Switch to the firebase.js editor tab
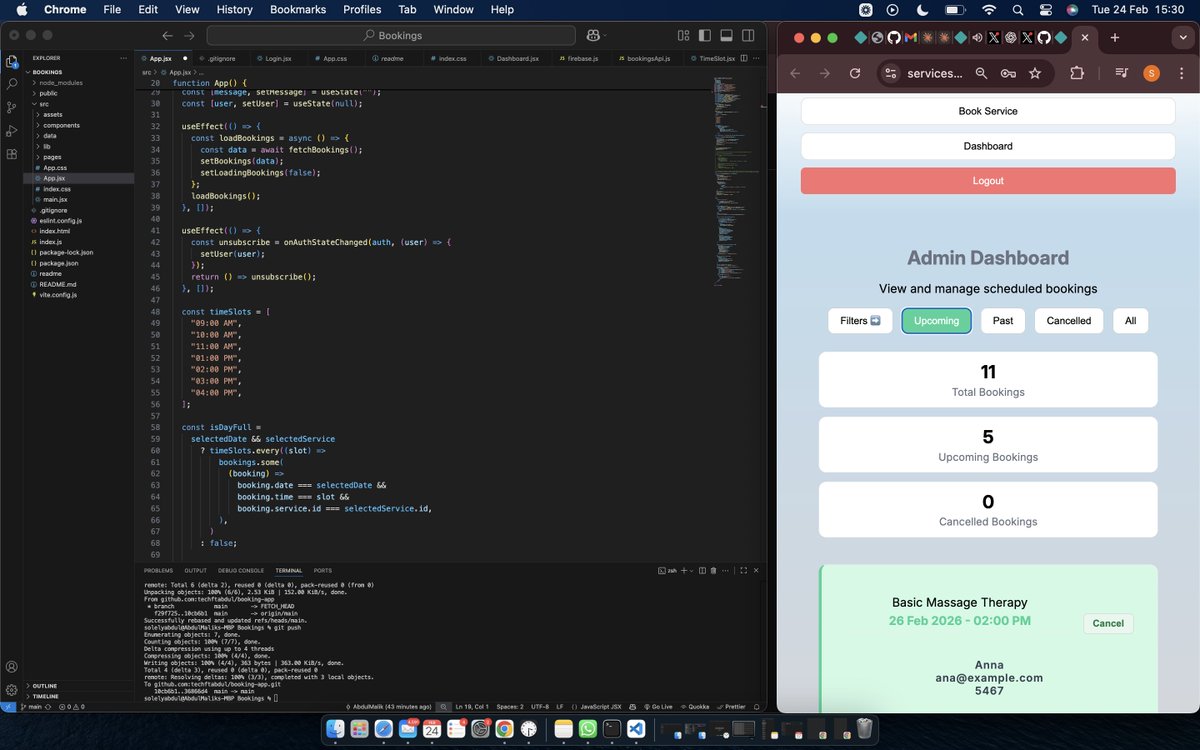The image size is (1200, 750). coord(582,58)
